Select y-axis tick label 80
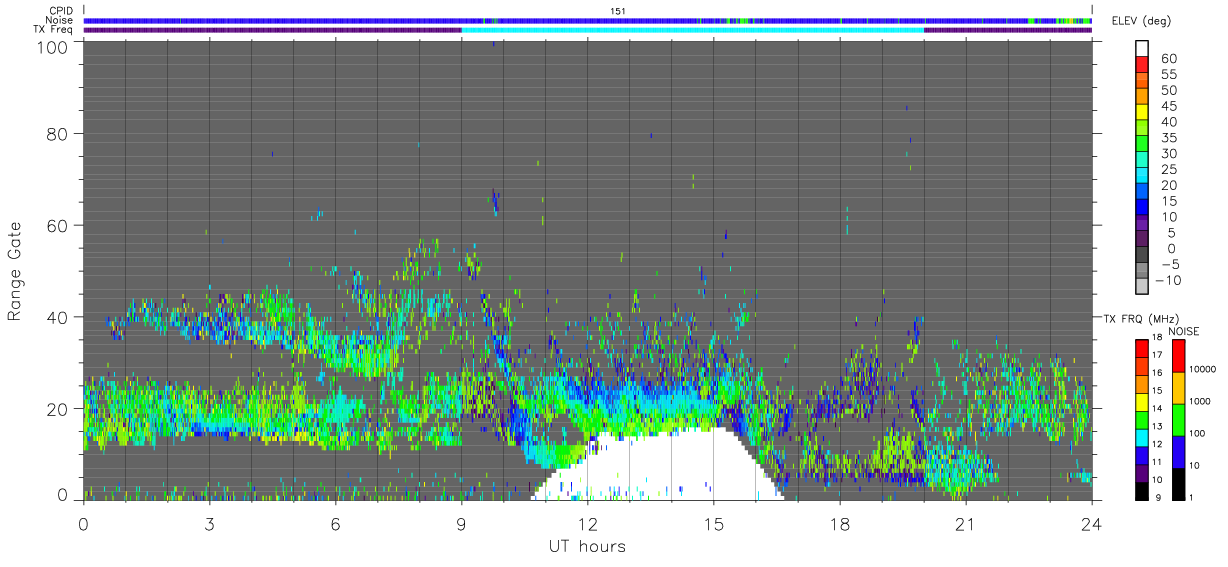 tap(57, 133)
